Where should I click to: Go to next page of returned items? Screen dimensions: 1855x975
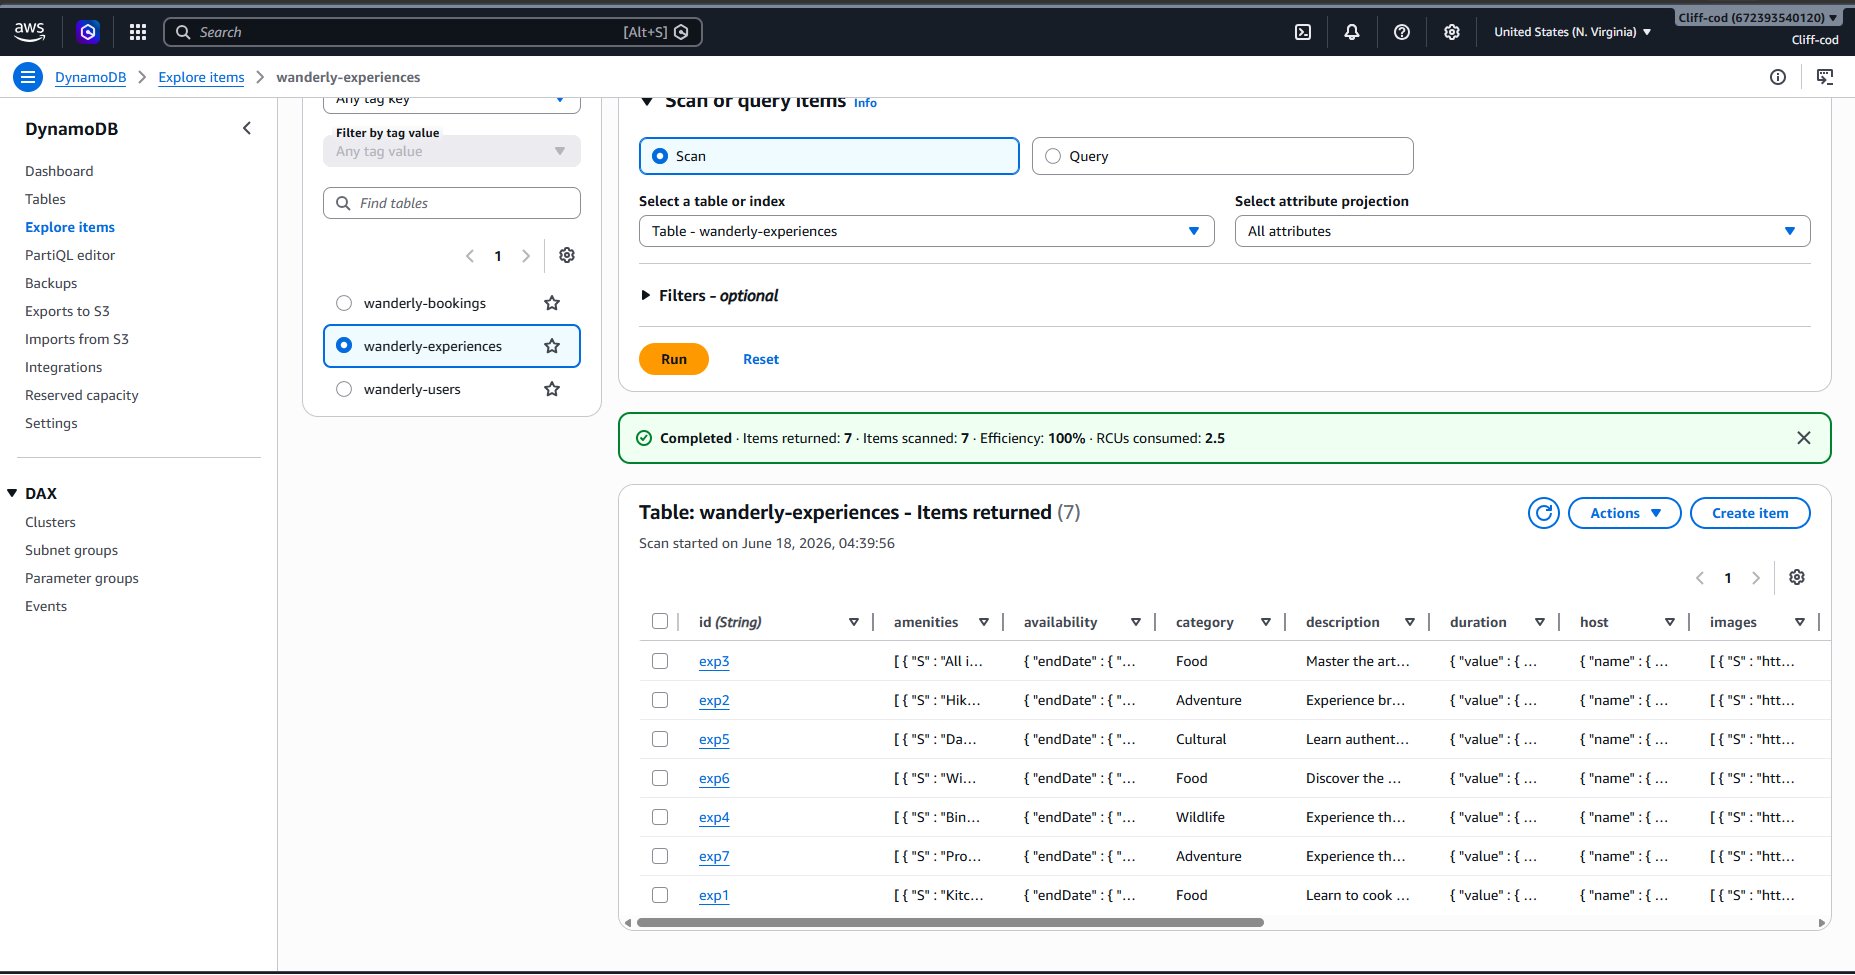(1756, 578)
